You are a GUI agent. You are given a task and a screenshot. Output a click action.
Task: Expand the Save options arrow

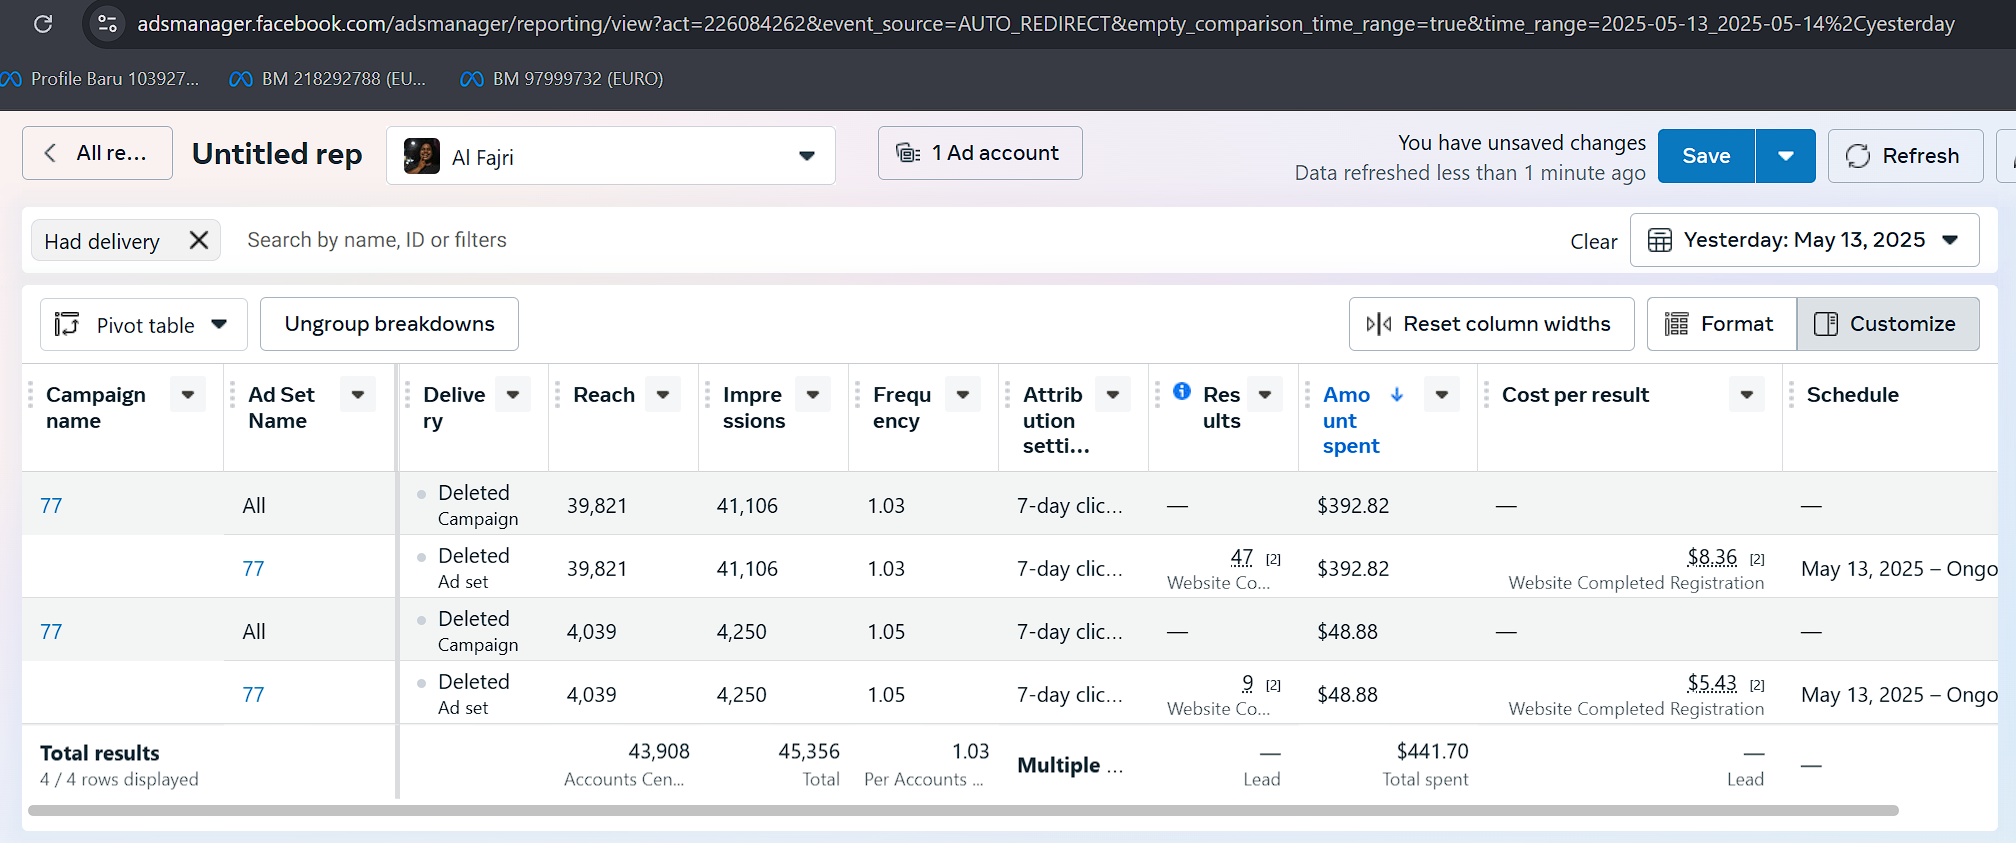tap(1785, 156)
